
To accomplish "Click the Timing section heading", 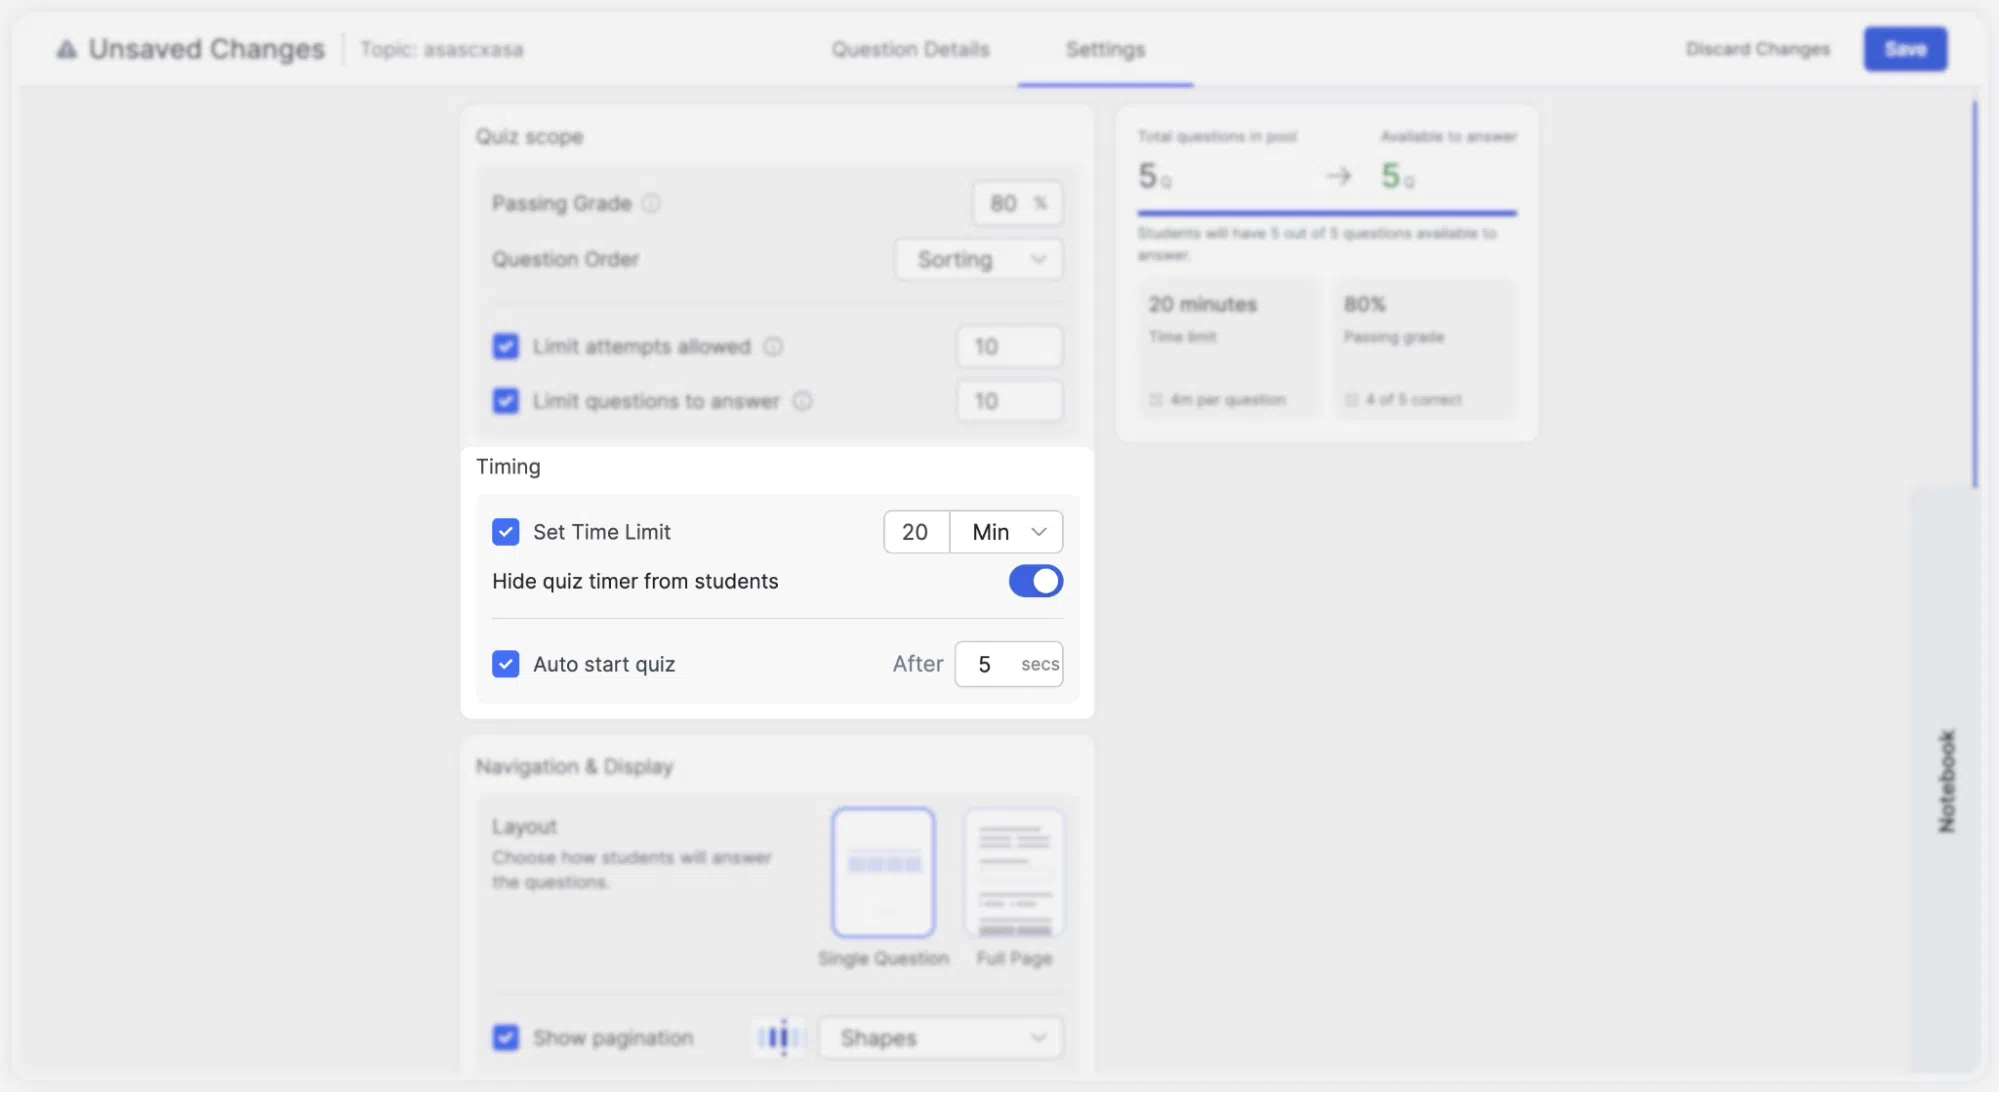I will [x=508, y=467].
